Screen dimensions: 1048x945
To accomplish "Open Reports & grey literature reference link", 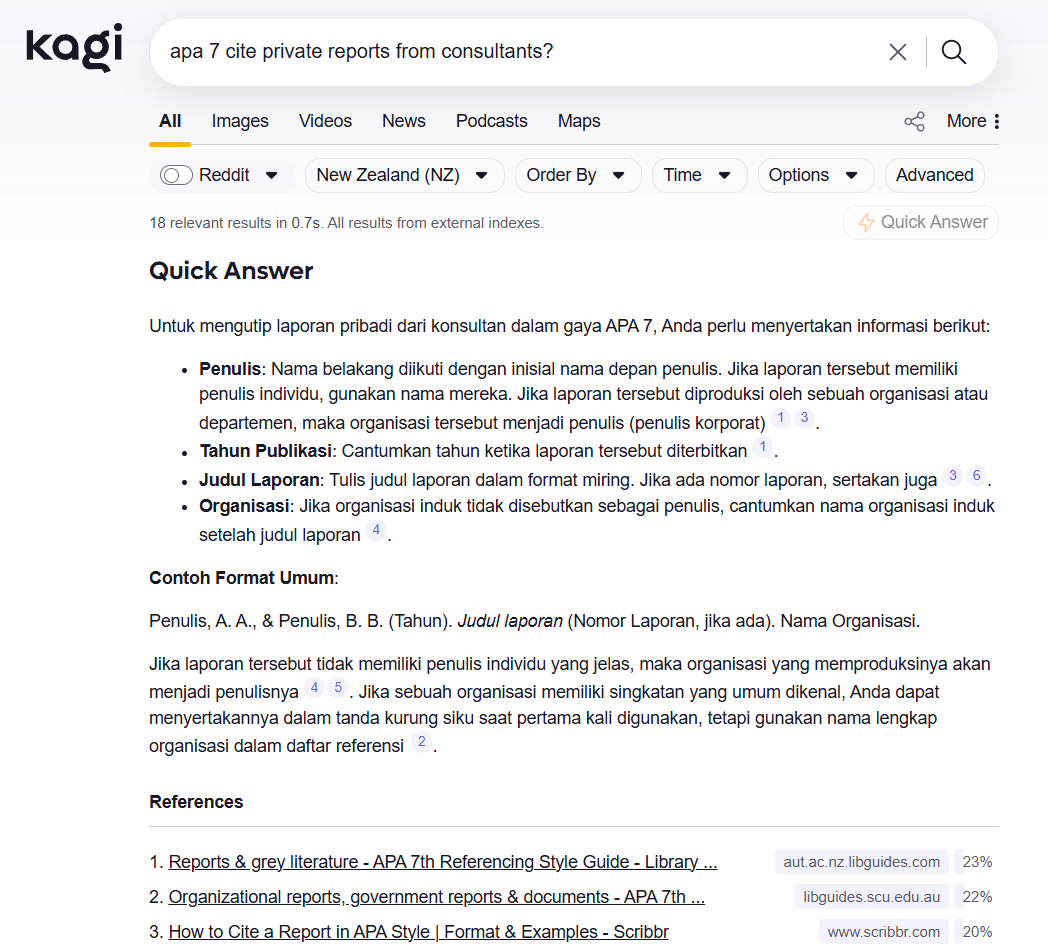I will [x=442, y=862].
